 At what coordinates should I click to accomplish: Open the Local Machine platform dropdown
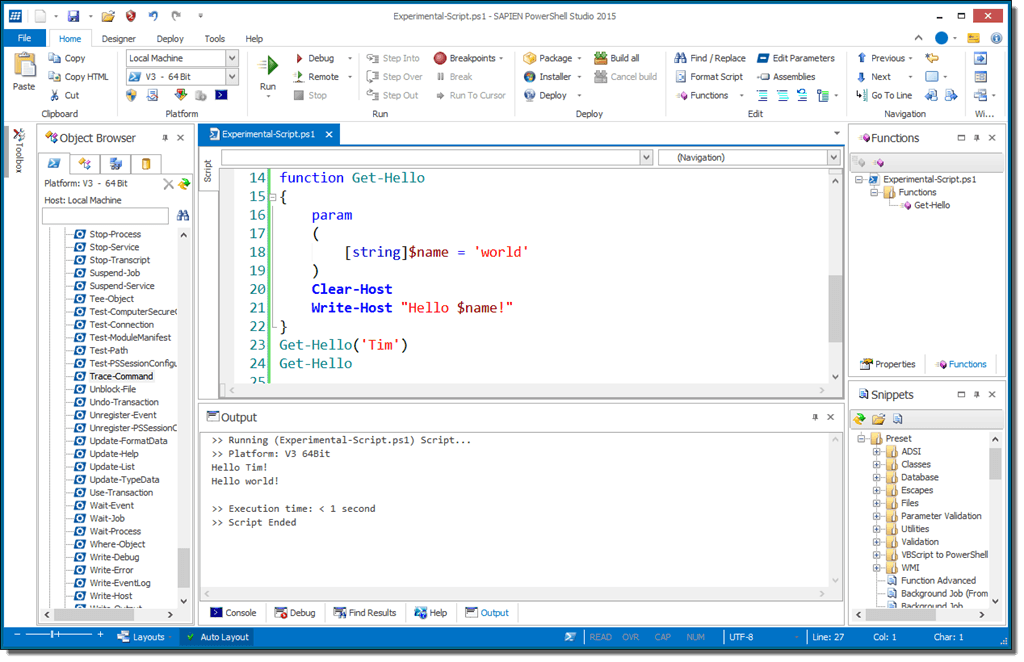click(x=233, y=59)
